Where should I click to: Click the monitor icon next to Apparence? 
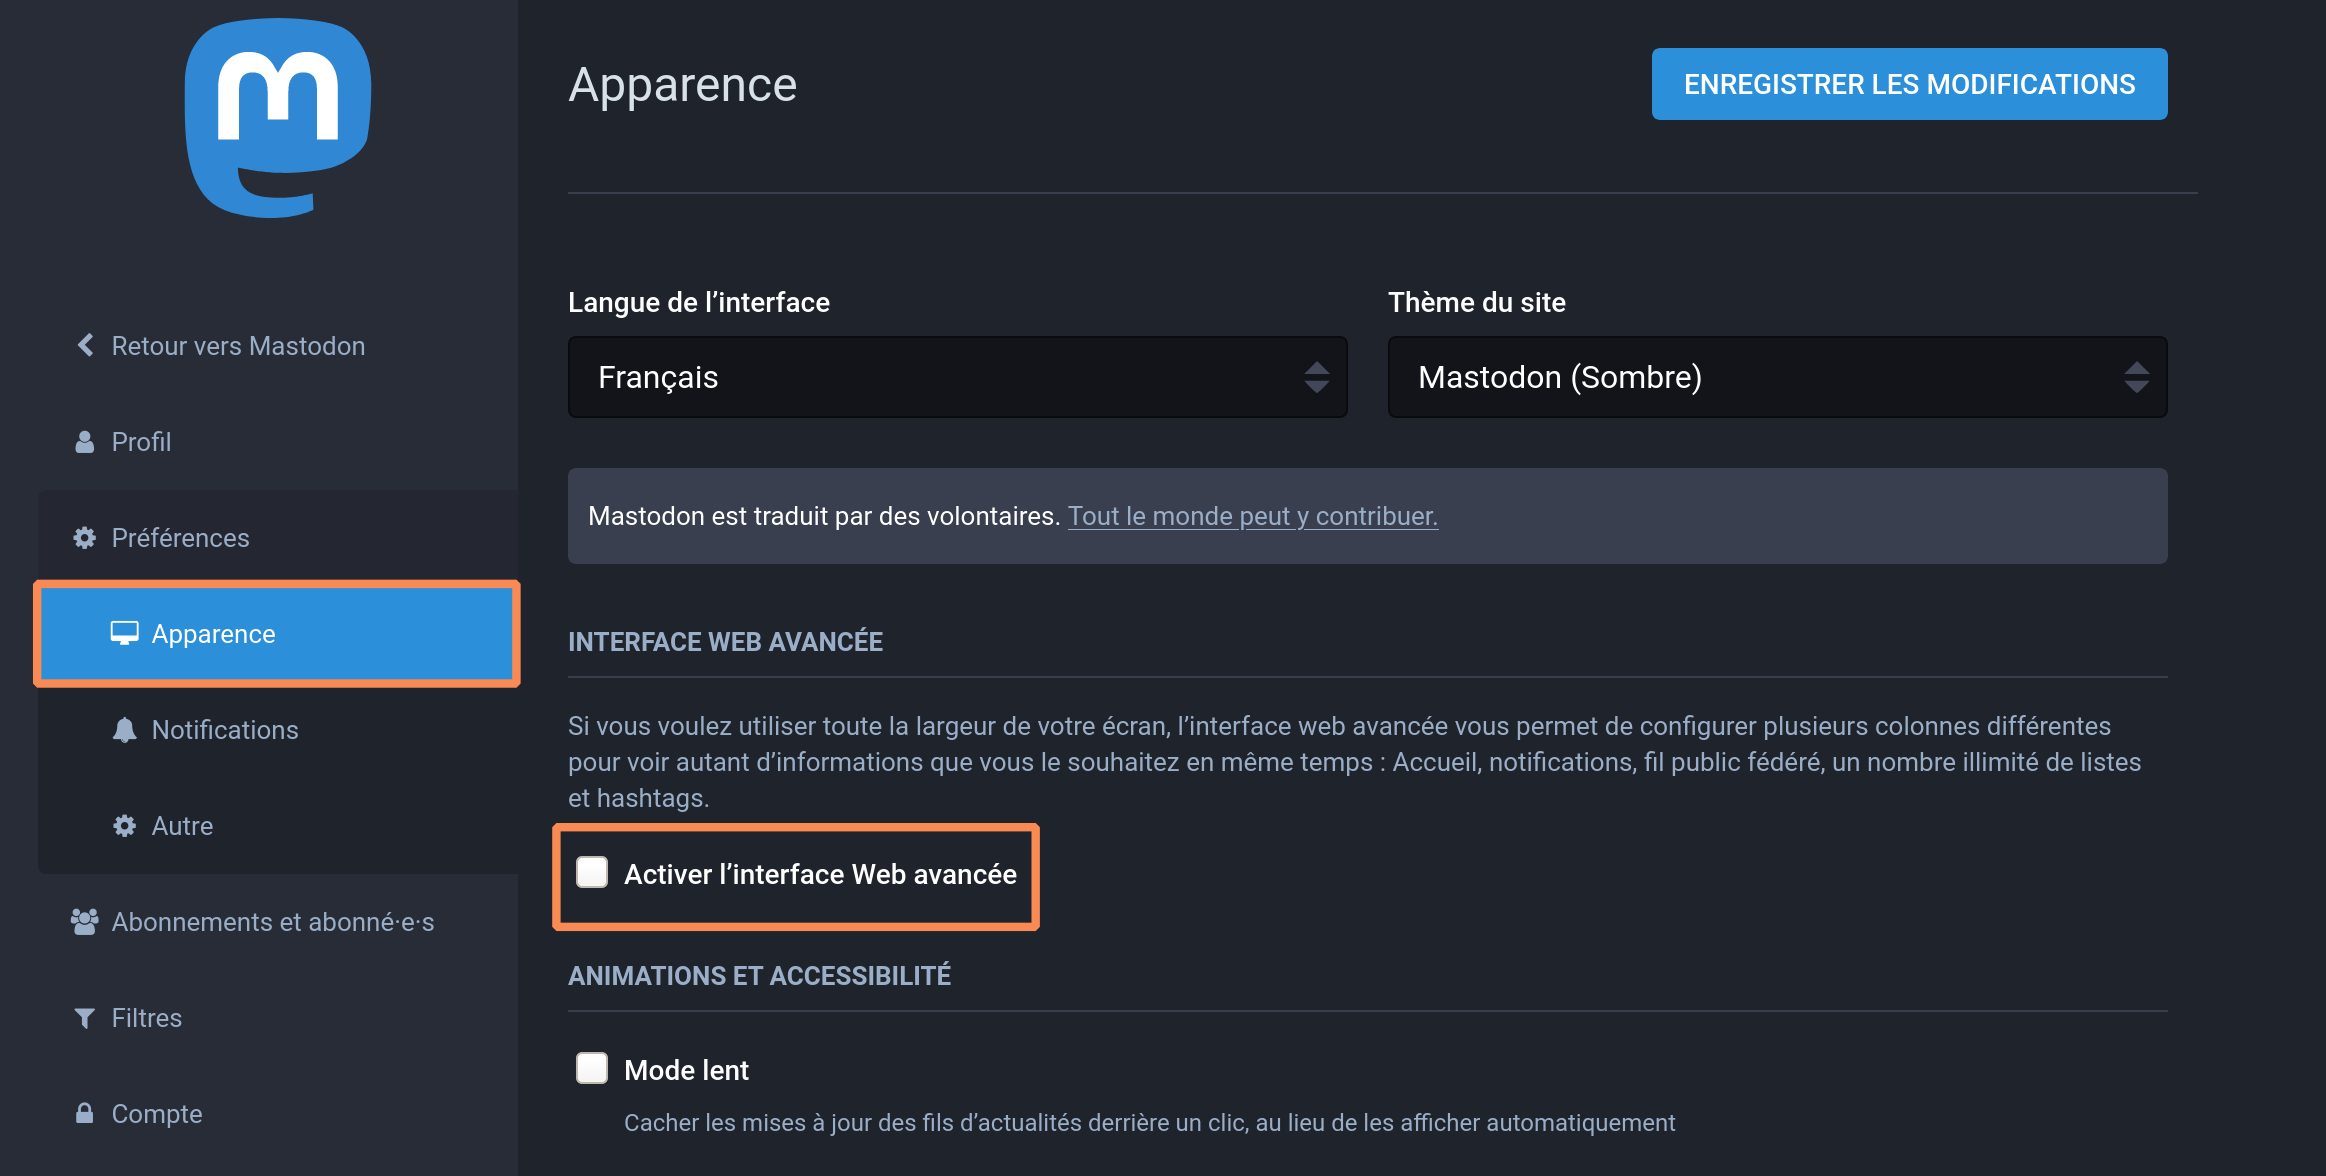pyautogui.click(x=124, y=633)
